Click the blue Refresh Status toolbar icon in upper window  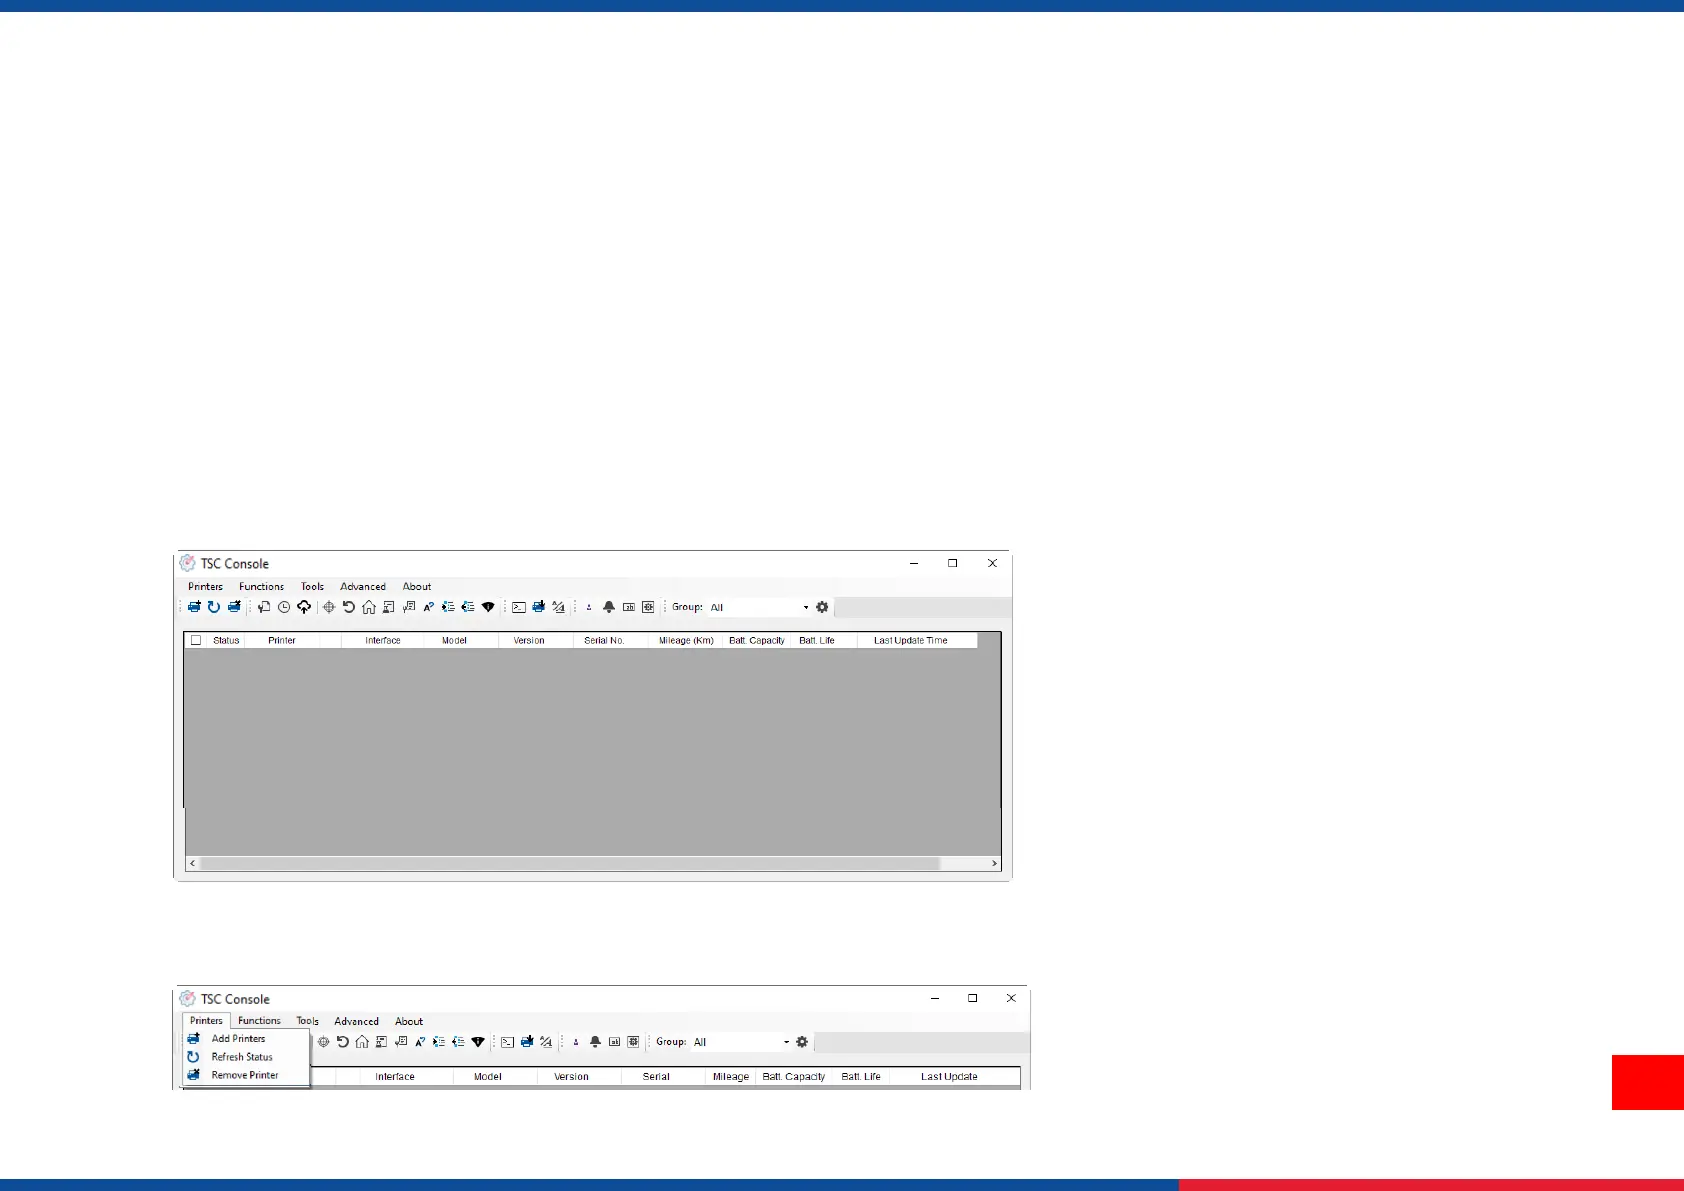click(x=214, y=607)
